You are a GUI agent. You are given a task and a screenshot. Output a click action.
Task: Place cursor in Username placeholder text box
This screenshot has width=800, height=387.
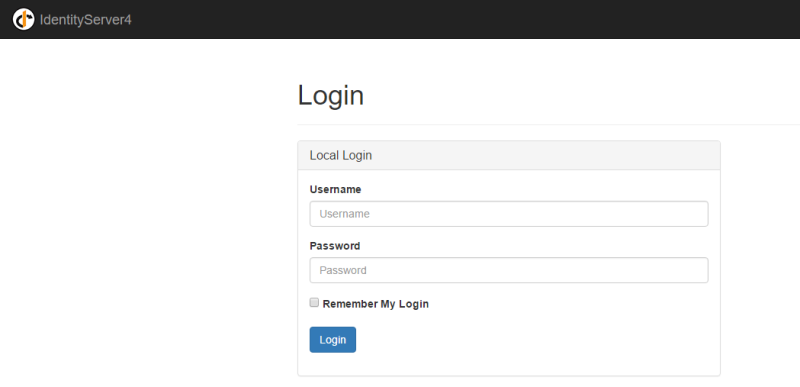509,214
